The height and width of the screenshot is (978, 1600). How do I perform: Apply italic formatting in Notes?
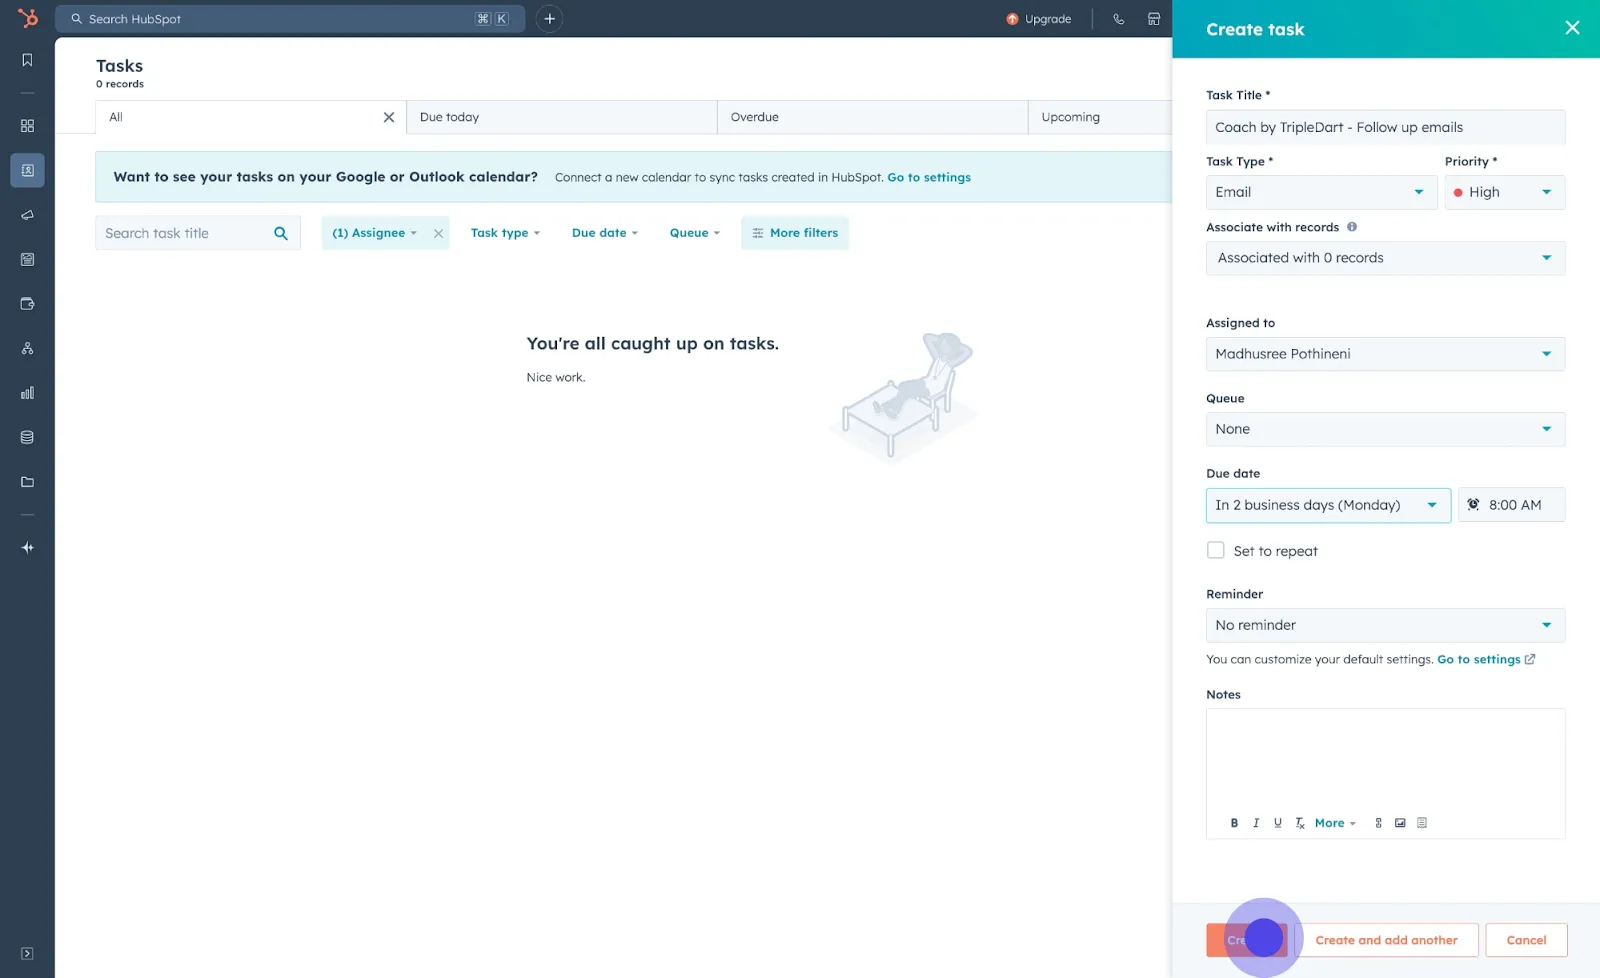1256,823
